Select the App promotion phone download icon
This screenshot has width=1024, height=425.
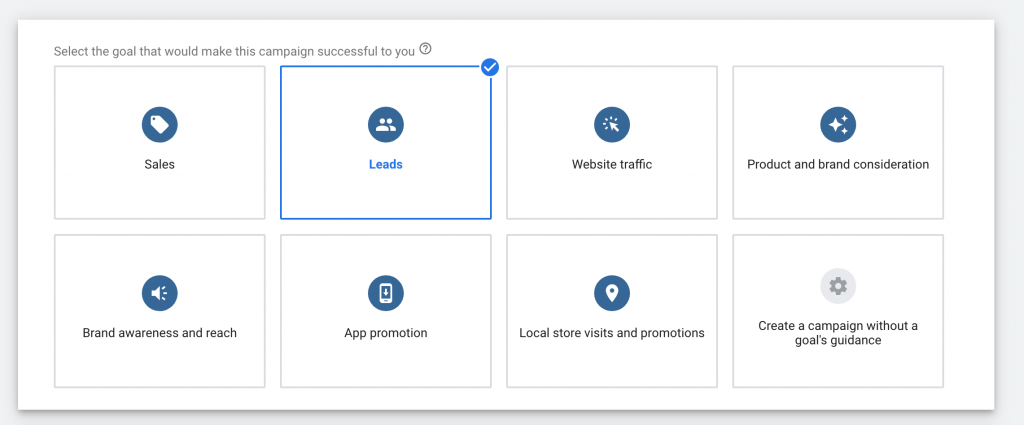pos(385,293)
